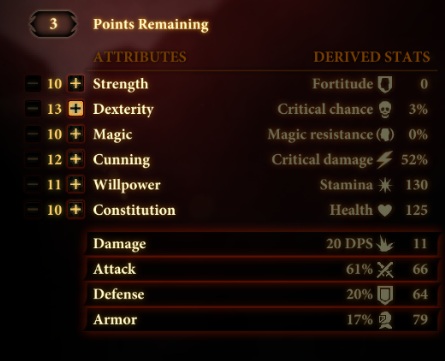The width and height of the screenshot is (445, 361).
Task: Click the Fortitude shield icon
Action: click(x=385, y=84)
